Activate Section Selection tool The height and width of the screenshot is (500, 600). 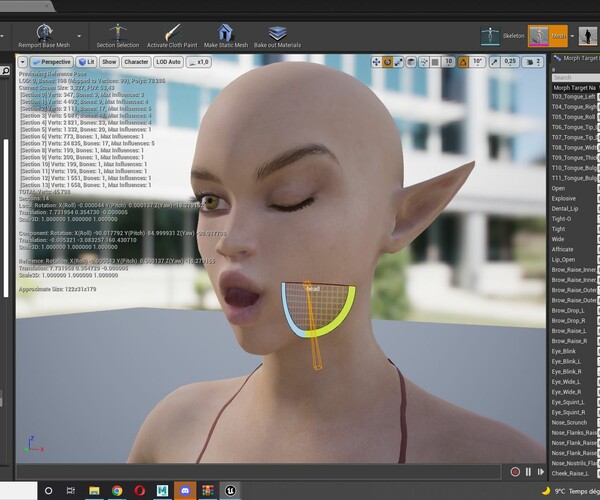tap(117, 36)
